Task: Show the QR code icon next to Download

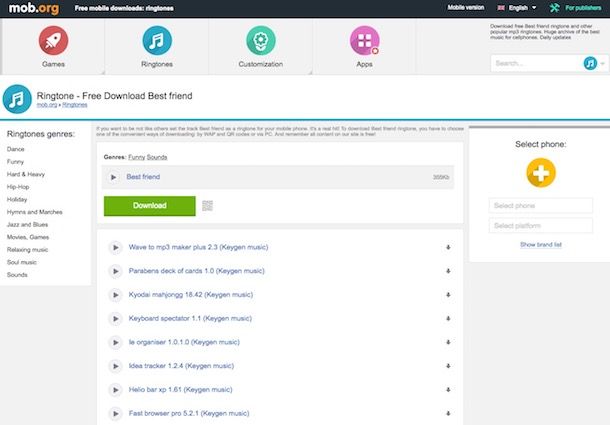Action: (207, 206)
